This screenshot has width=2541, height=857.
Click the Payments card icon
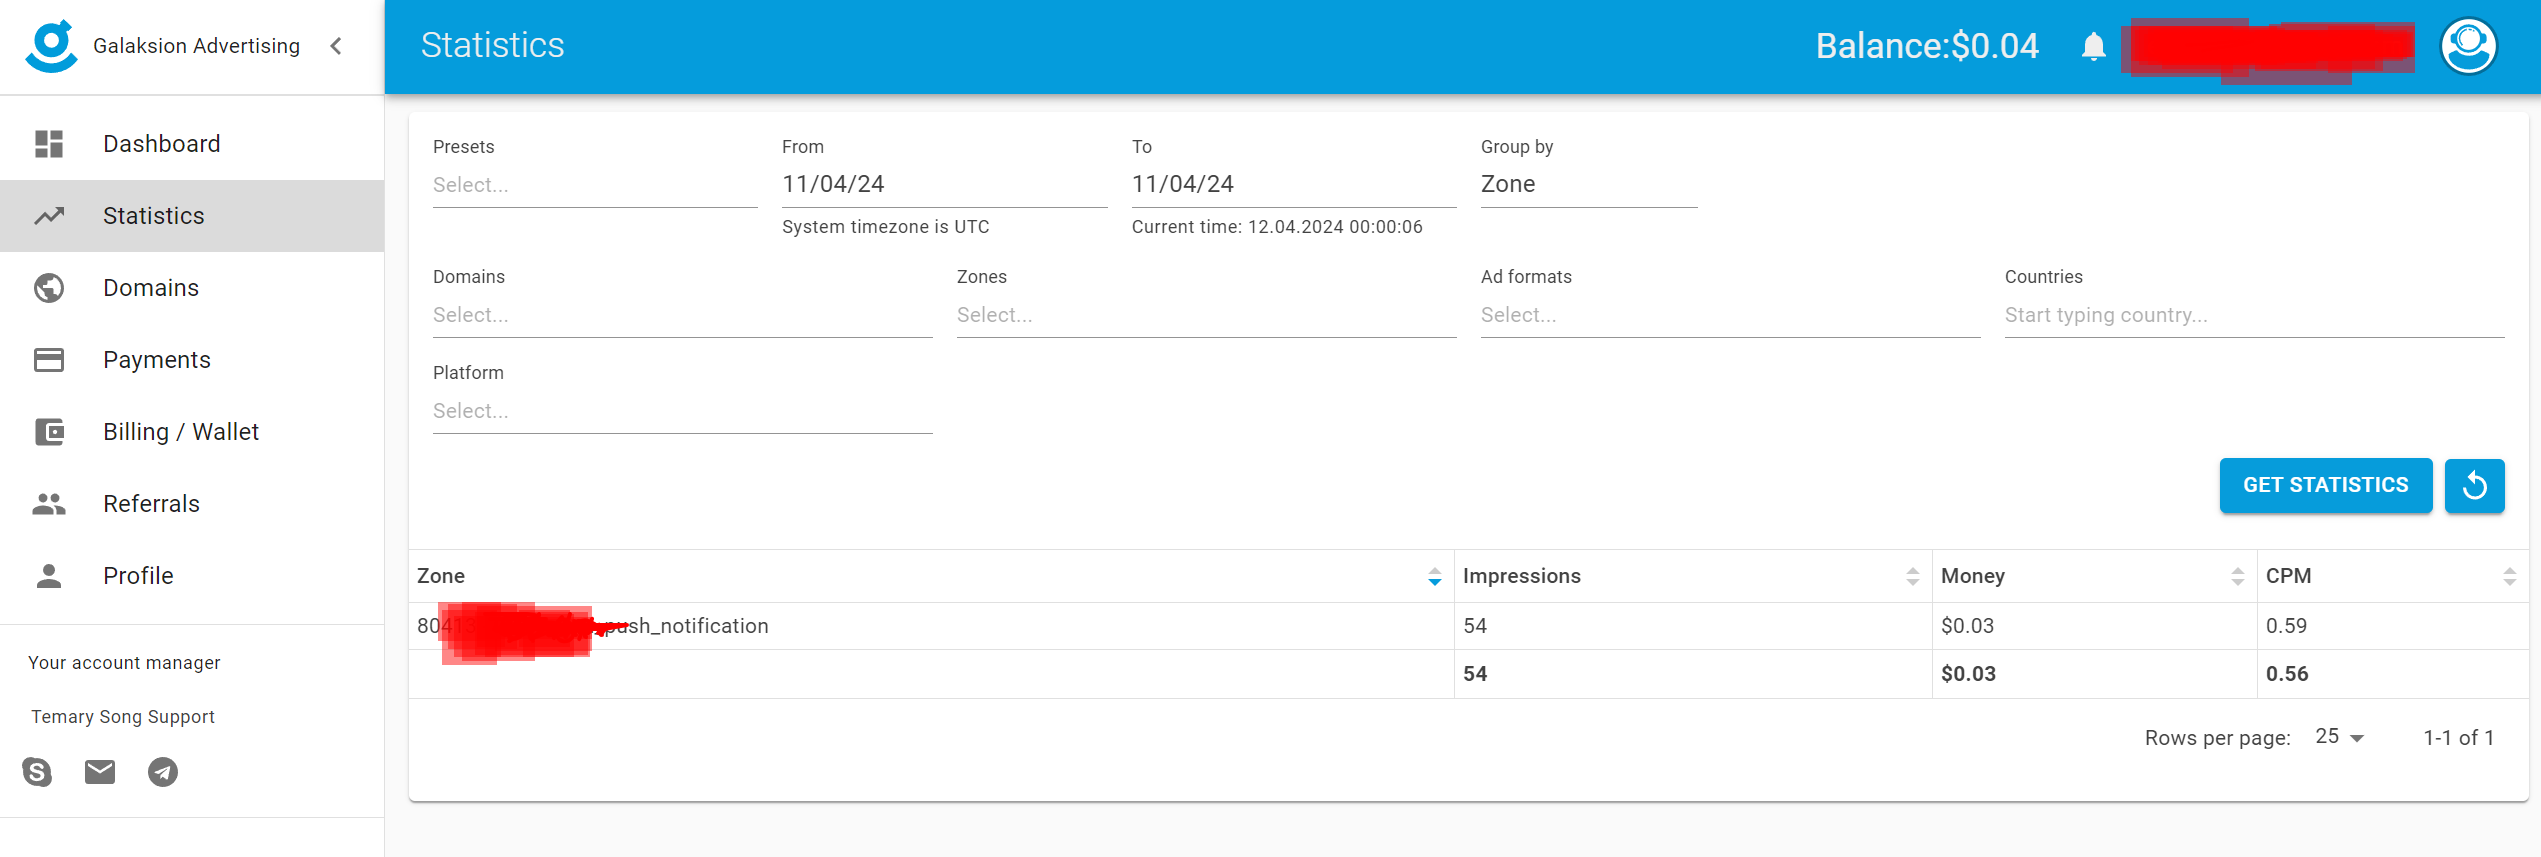49,360
